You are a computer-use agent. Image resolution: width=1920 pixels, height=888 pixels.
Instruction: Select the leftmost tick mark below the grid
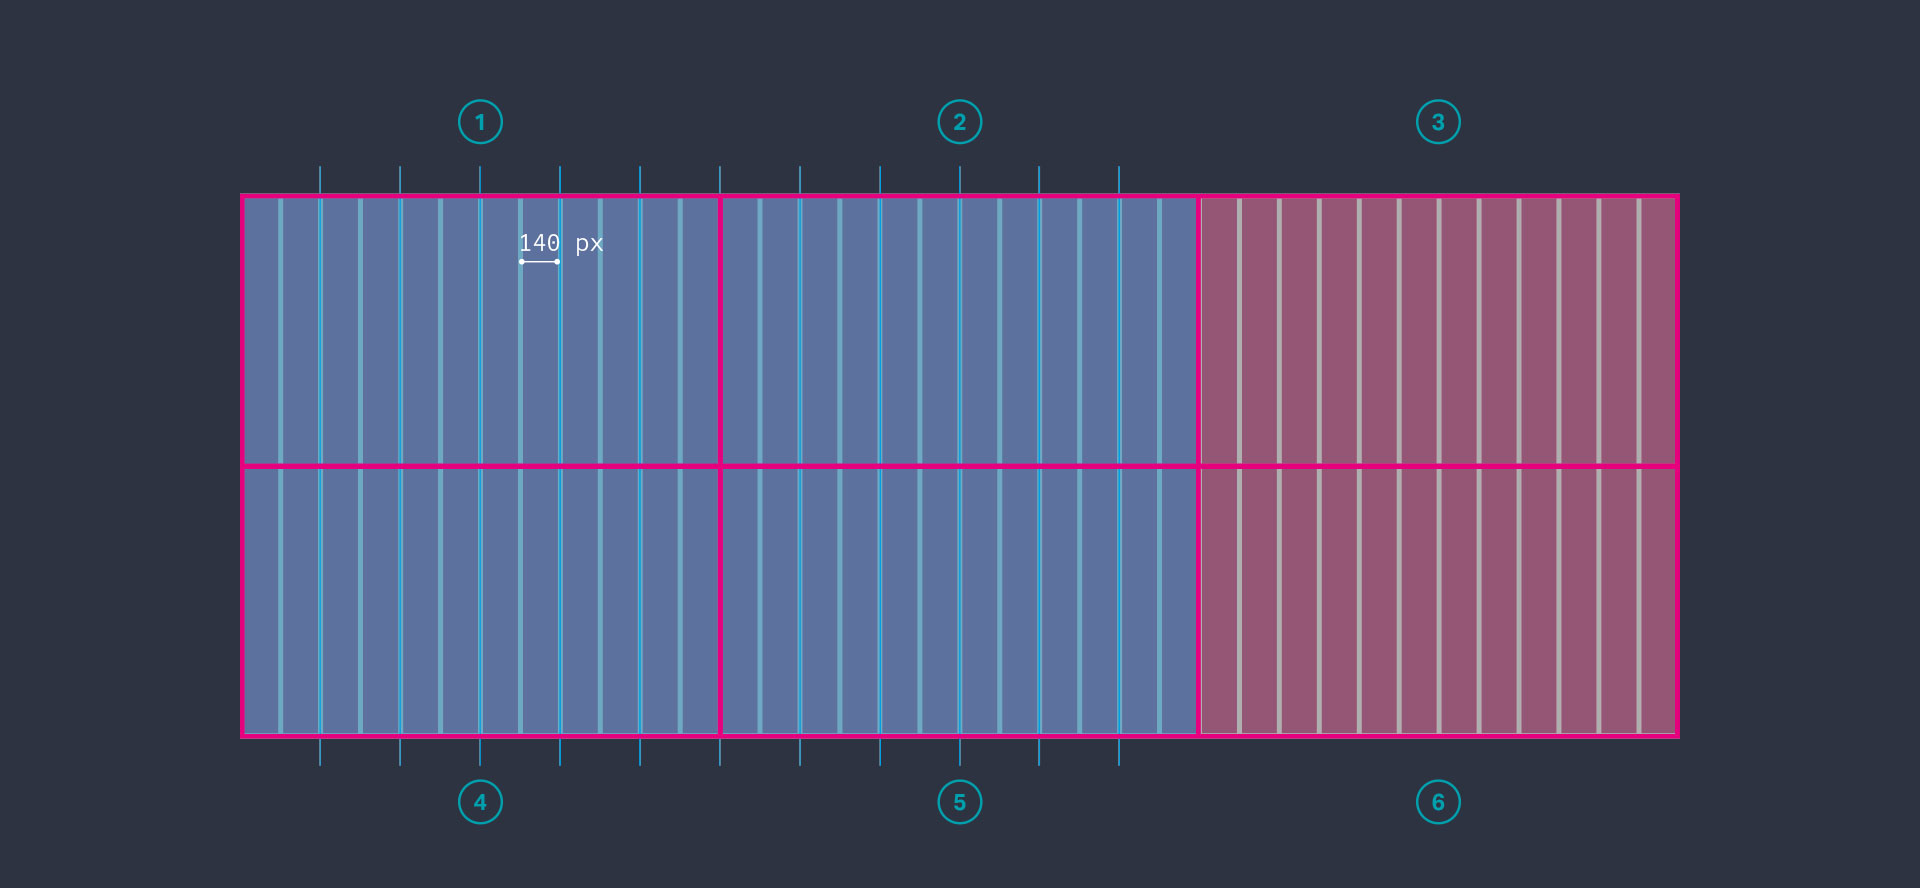coord(320,753)
